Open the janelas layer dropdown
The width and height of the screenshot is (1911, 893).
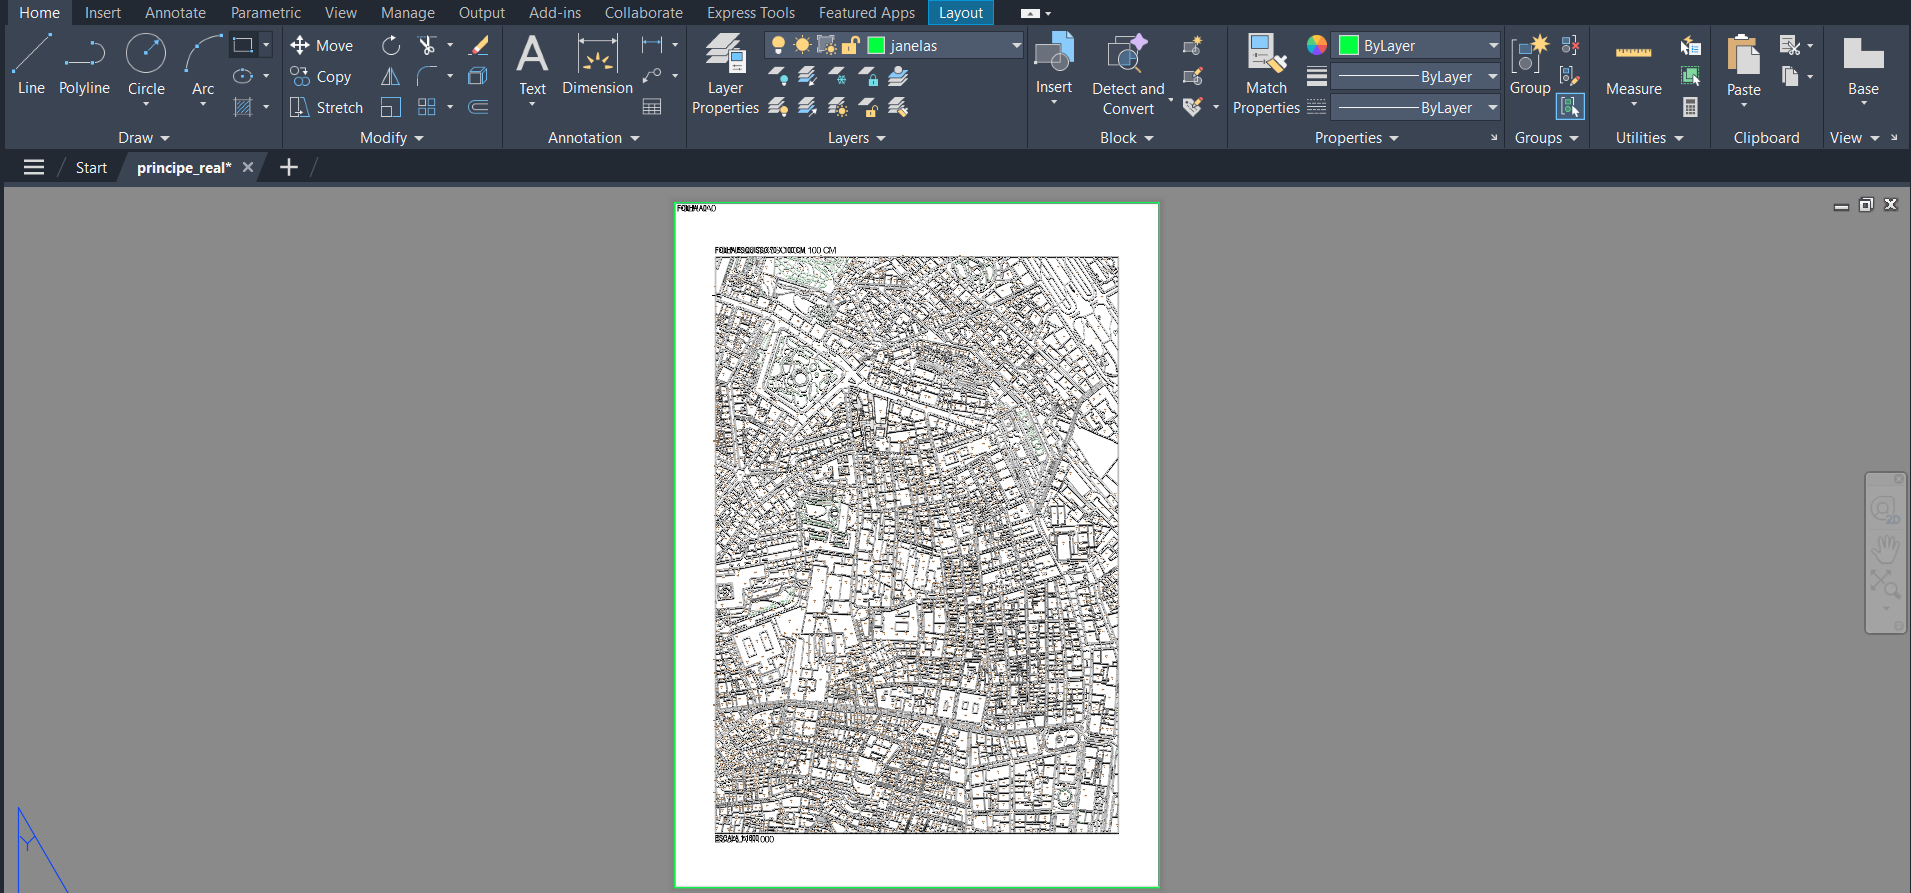pyautogui.click(x=1016, y=45)
